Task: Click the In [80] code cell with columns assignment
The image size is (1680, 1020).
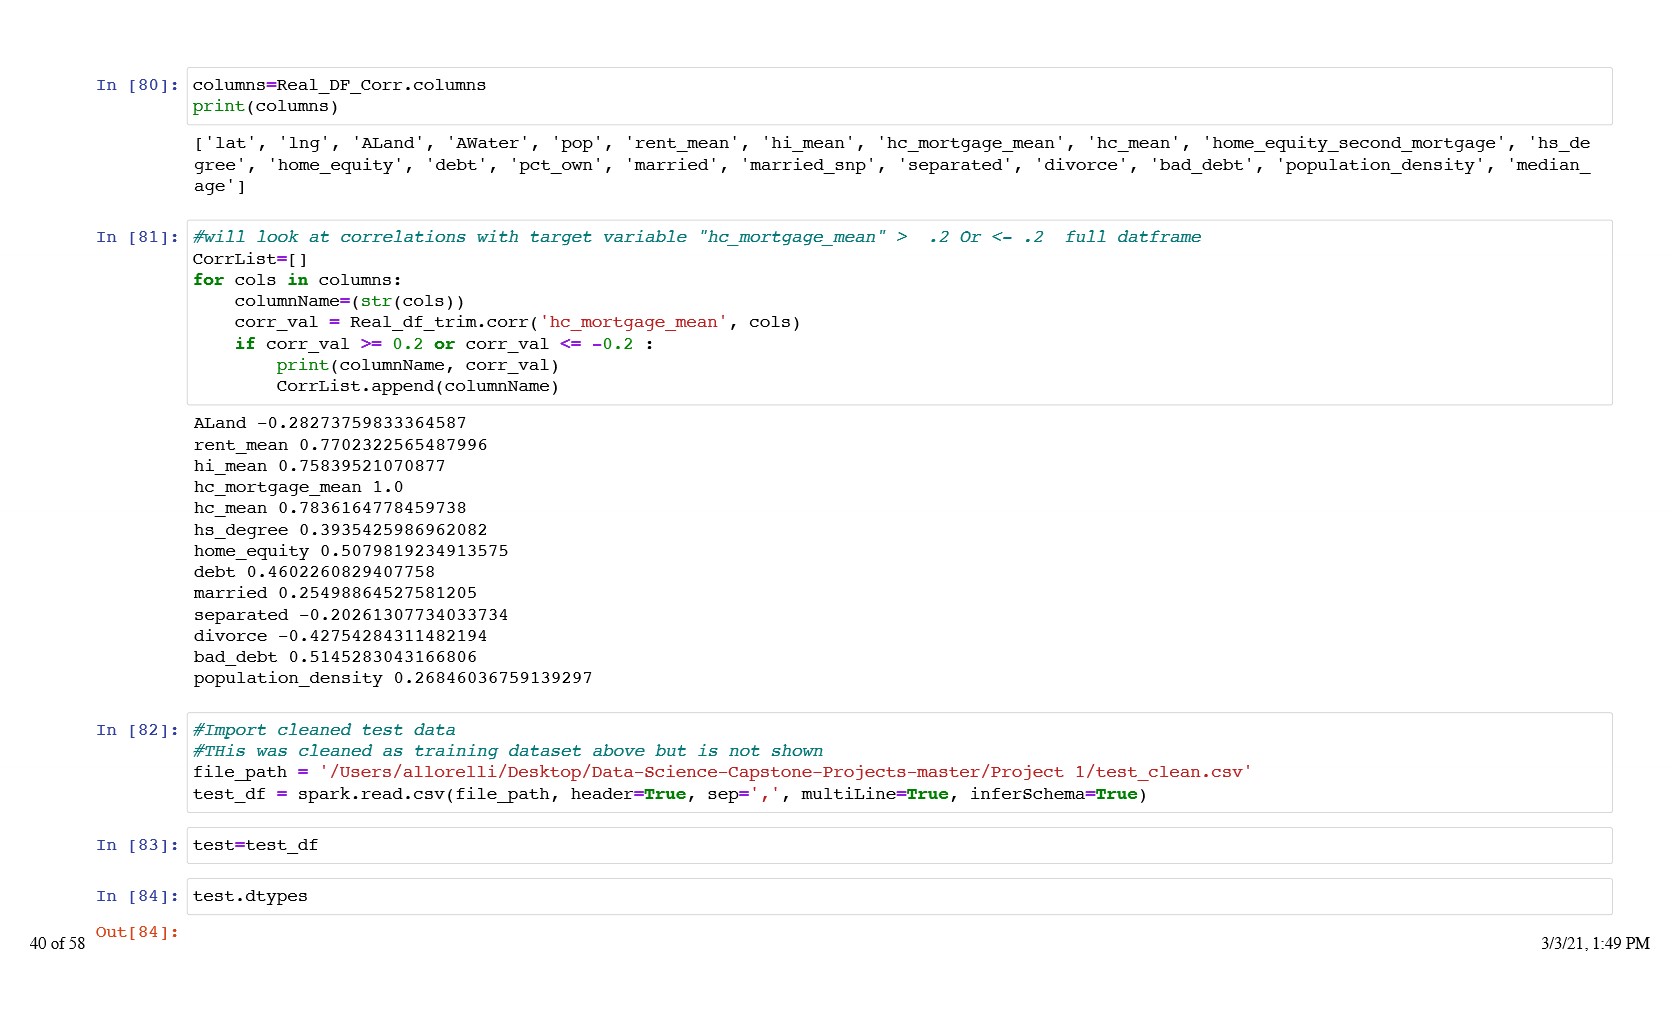Action: point(898,96)
